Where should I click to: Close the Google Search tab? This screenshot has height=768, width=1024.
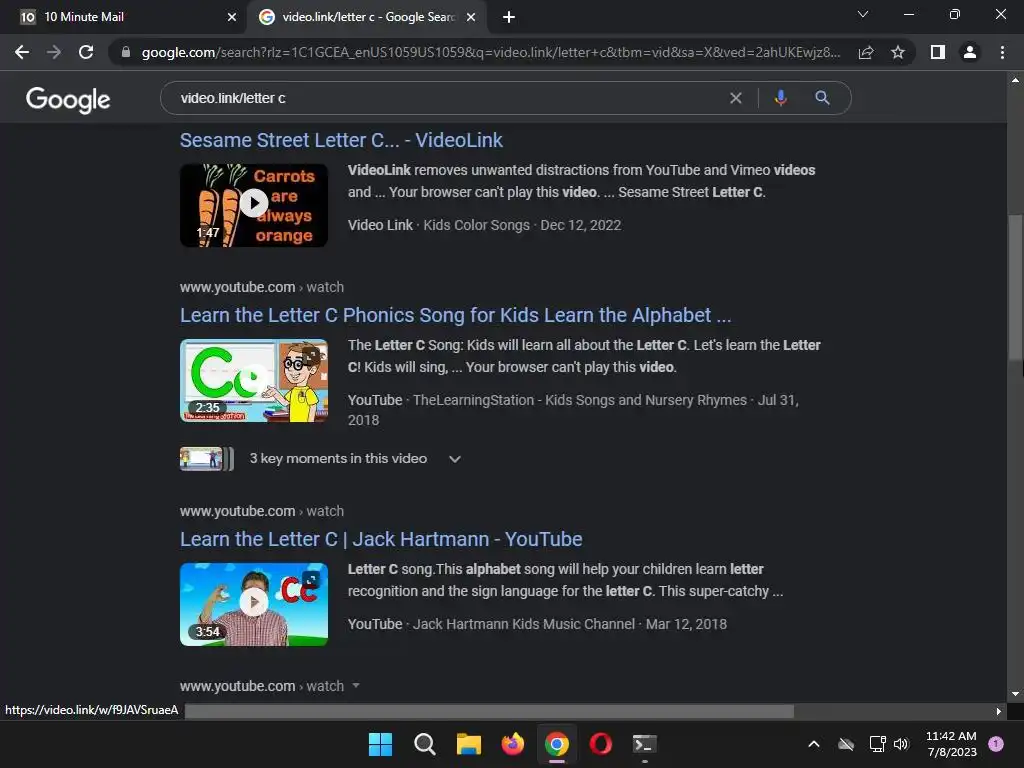(x=471, y=17)
